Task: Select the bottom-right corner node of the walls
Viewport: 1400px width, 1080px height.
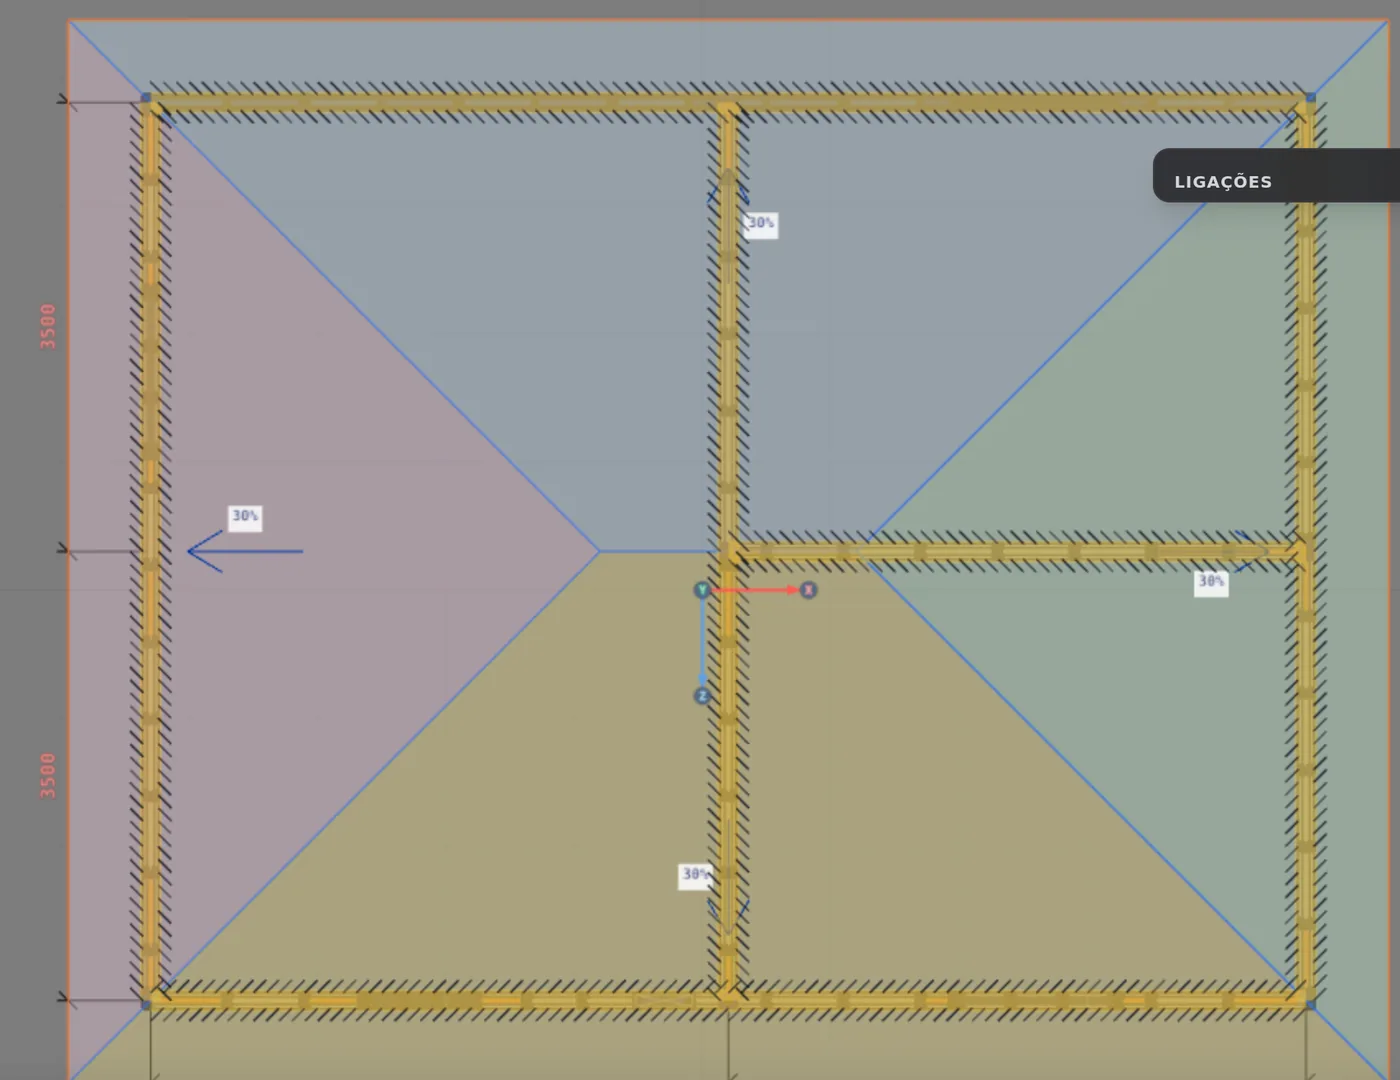Action: pyautogui.click(x=1310, y=1004)
